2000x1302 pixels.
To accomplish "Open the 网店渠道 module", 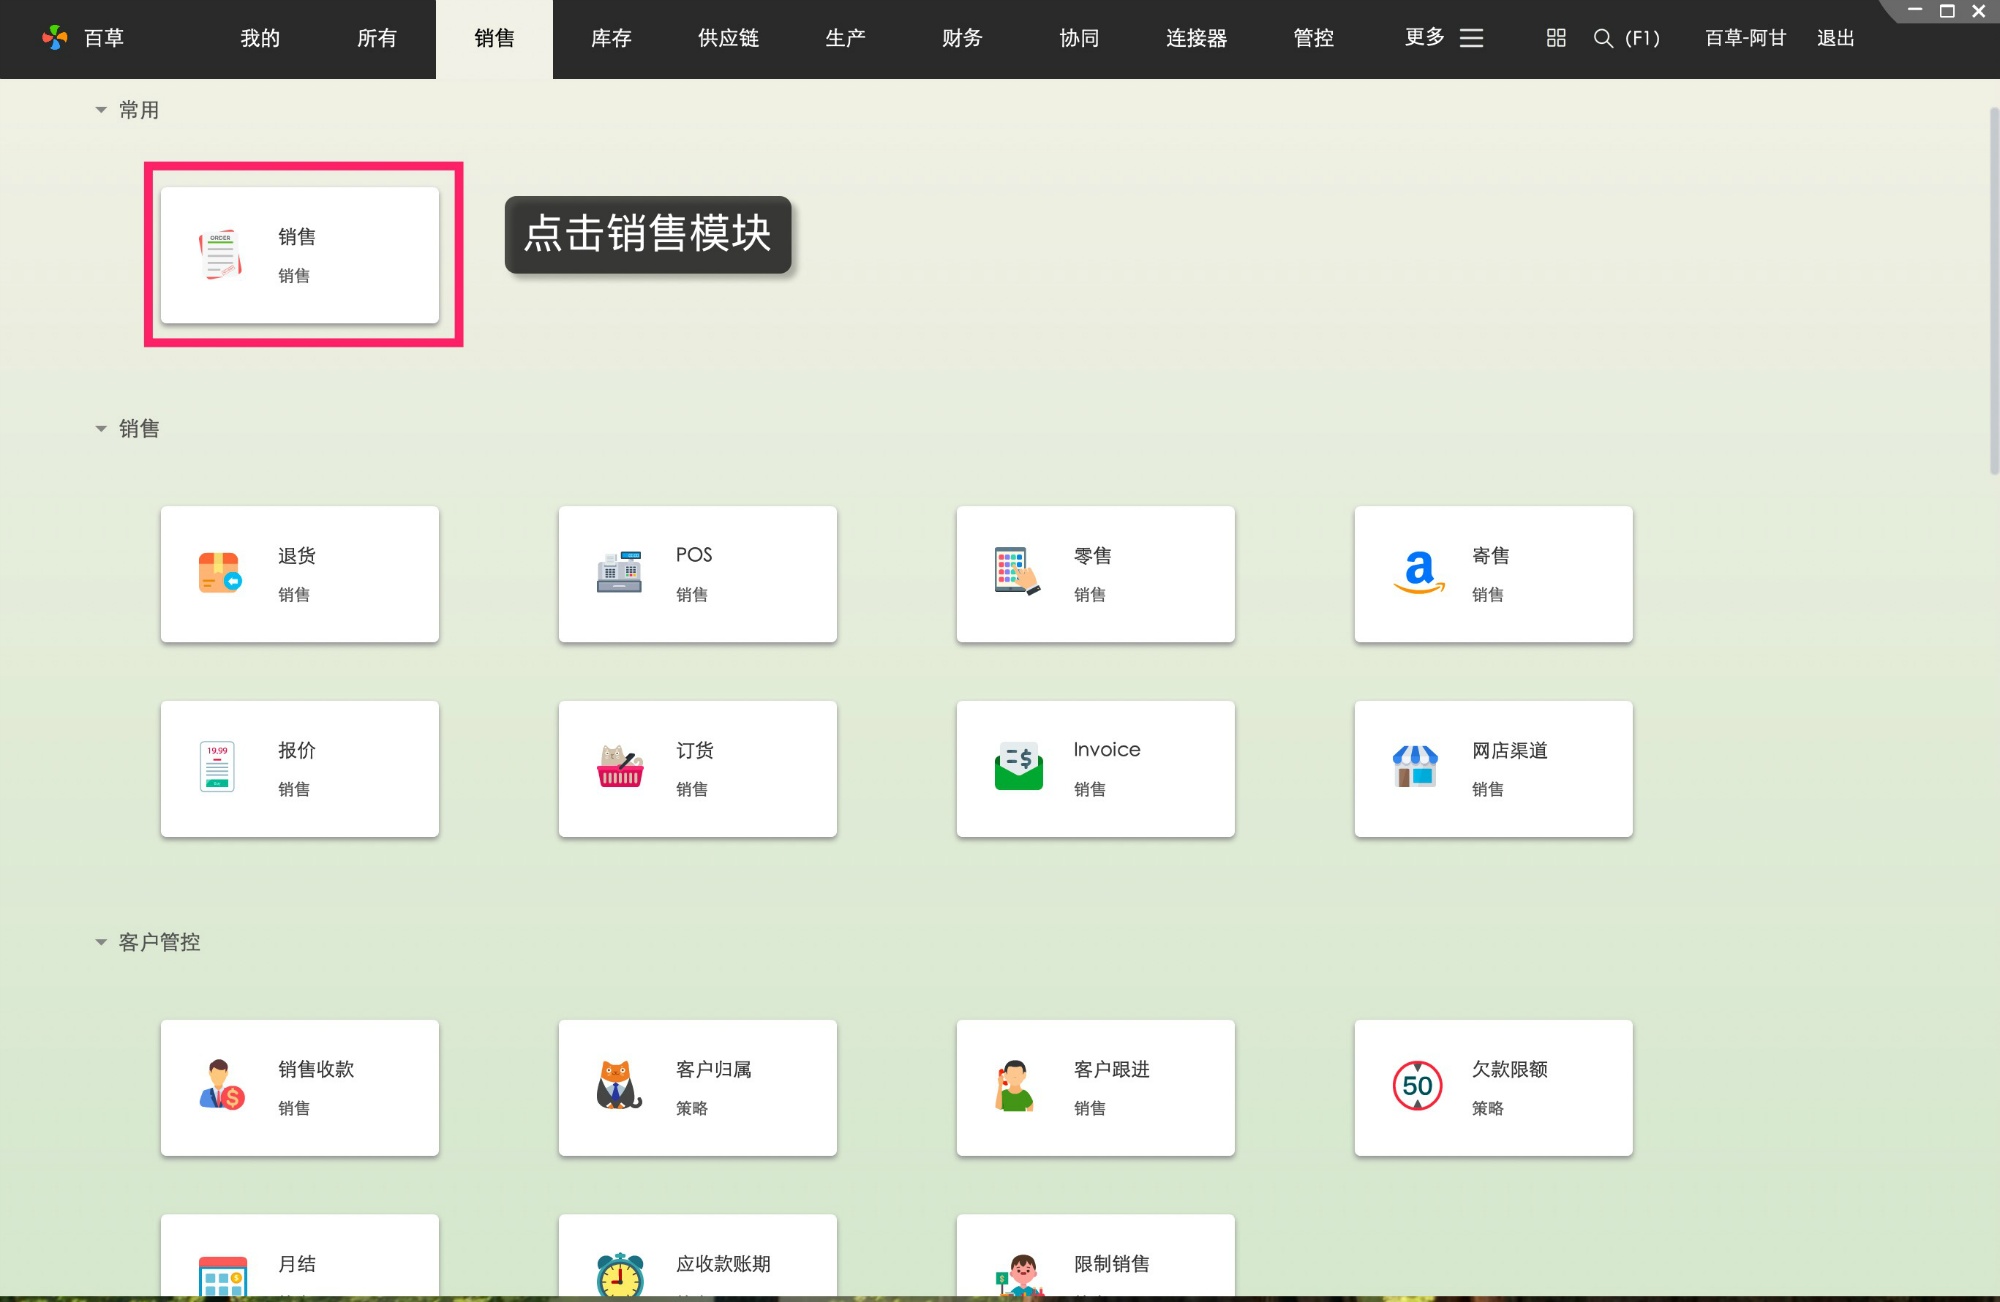I will click(1492, 768).
